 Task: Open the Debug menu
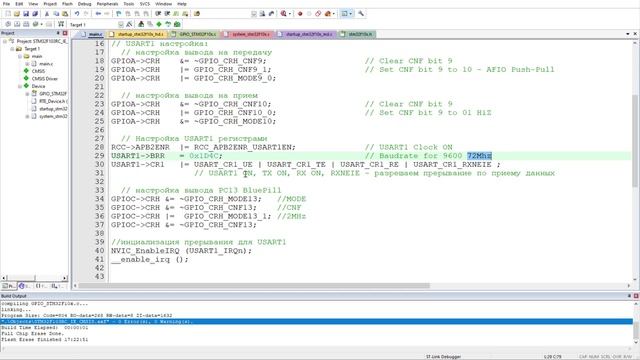[x=84, y=4]
